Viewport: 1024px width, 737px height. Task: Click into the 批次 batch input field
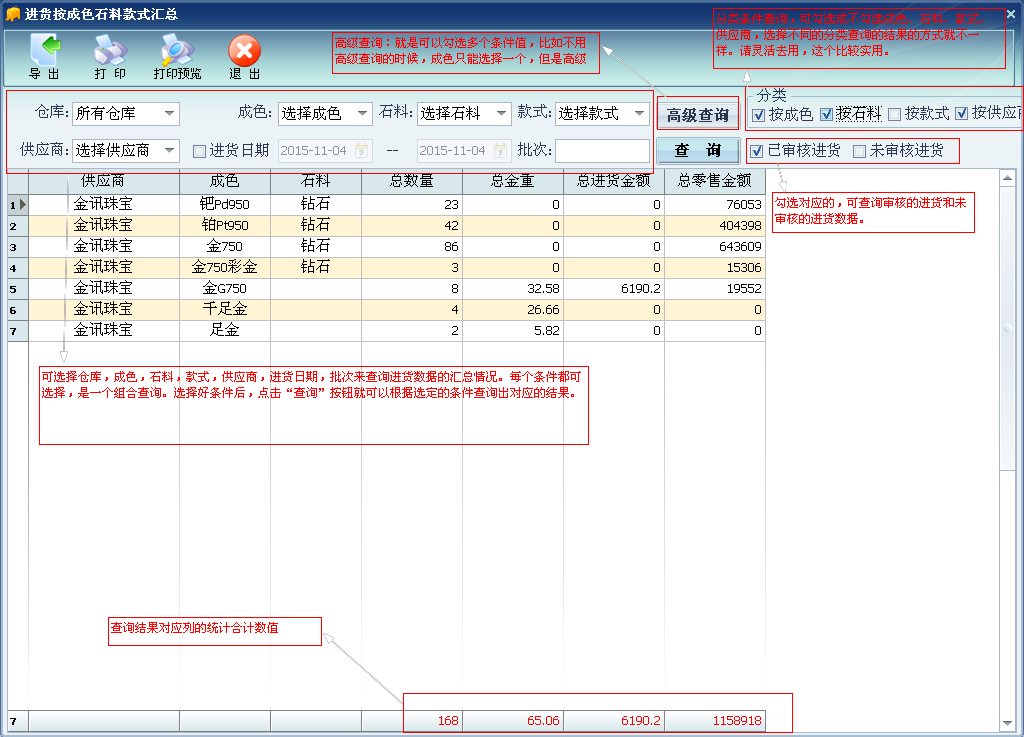pyautogui.click(x=602, y=151)
